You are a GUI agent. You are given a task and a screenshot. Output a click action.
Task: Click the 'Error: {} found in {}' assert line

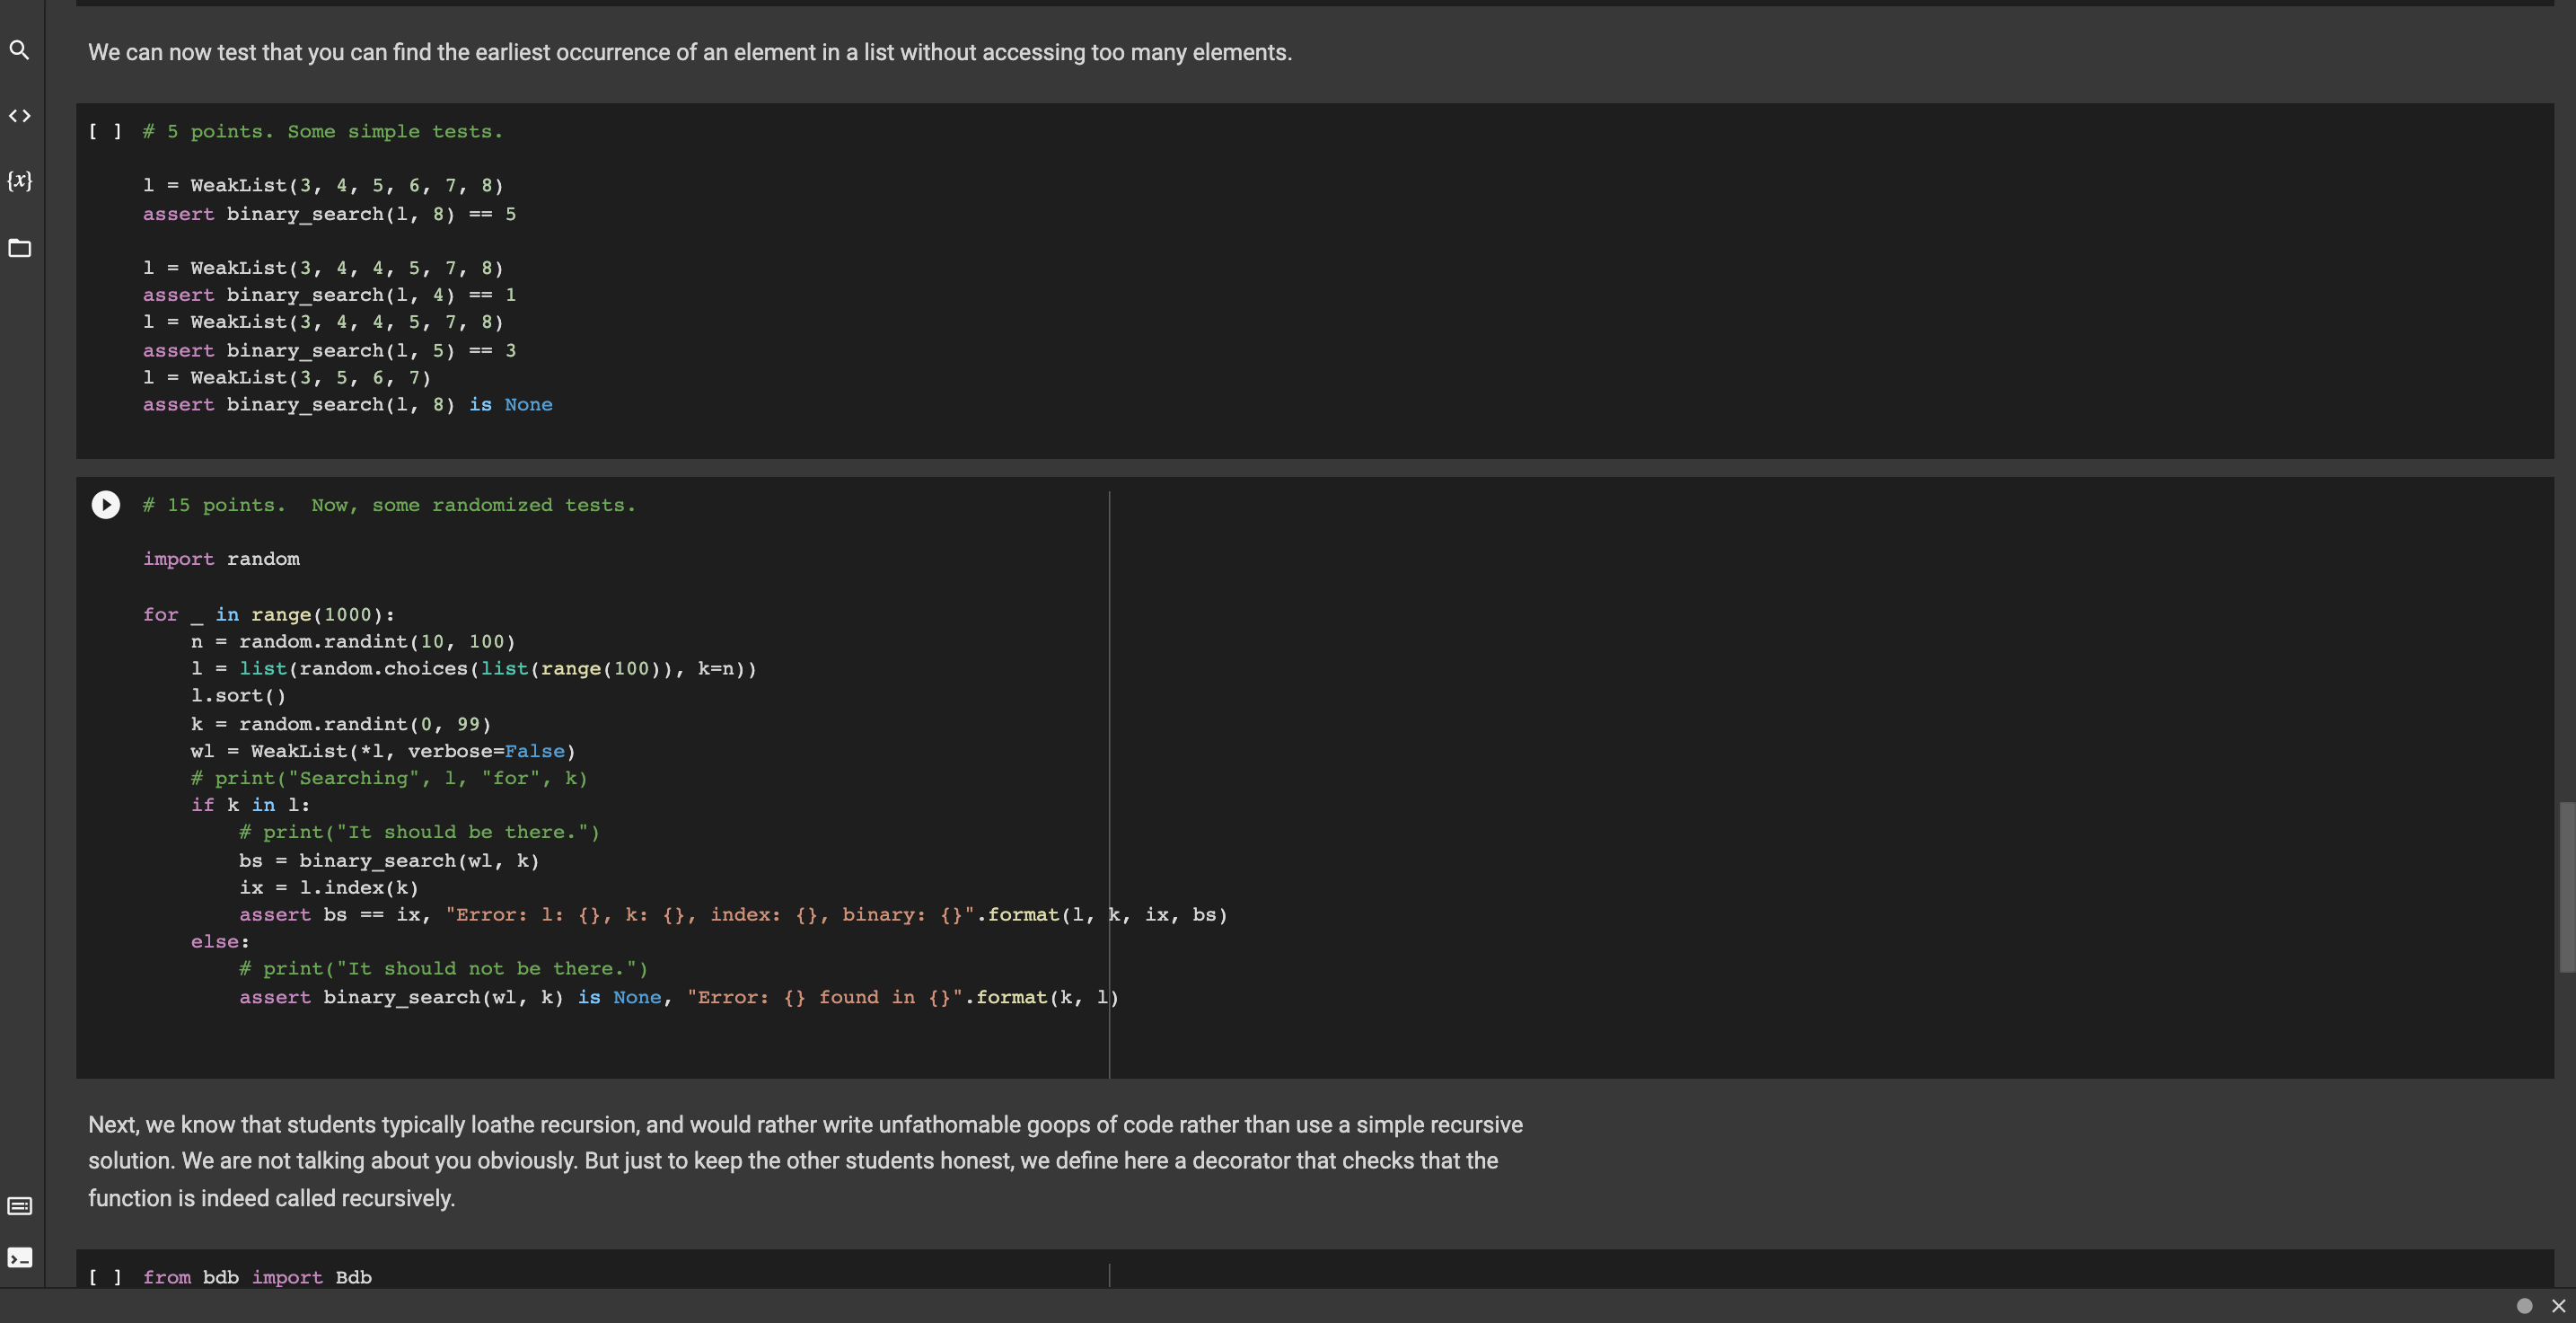click(679, 998)
